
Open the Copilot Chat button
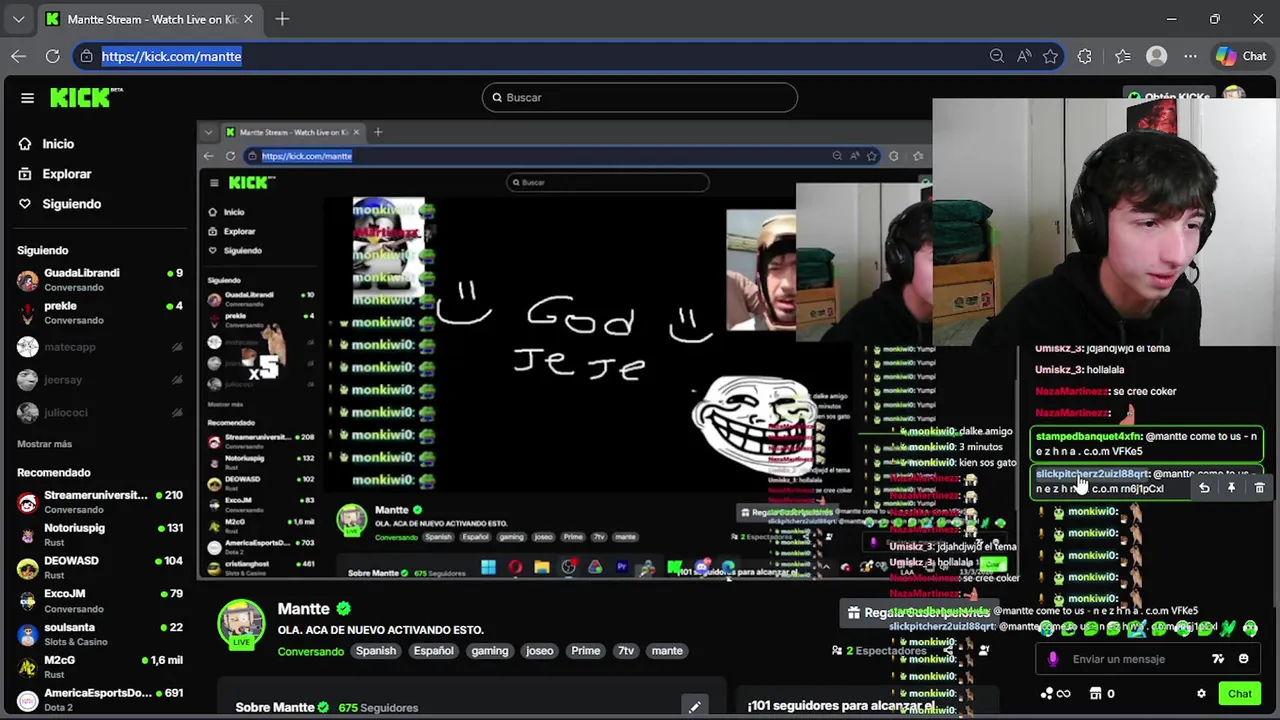tap(1242, 56)
